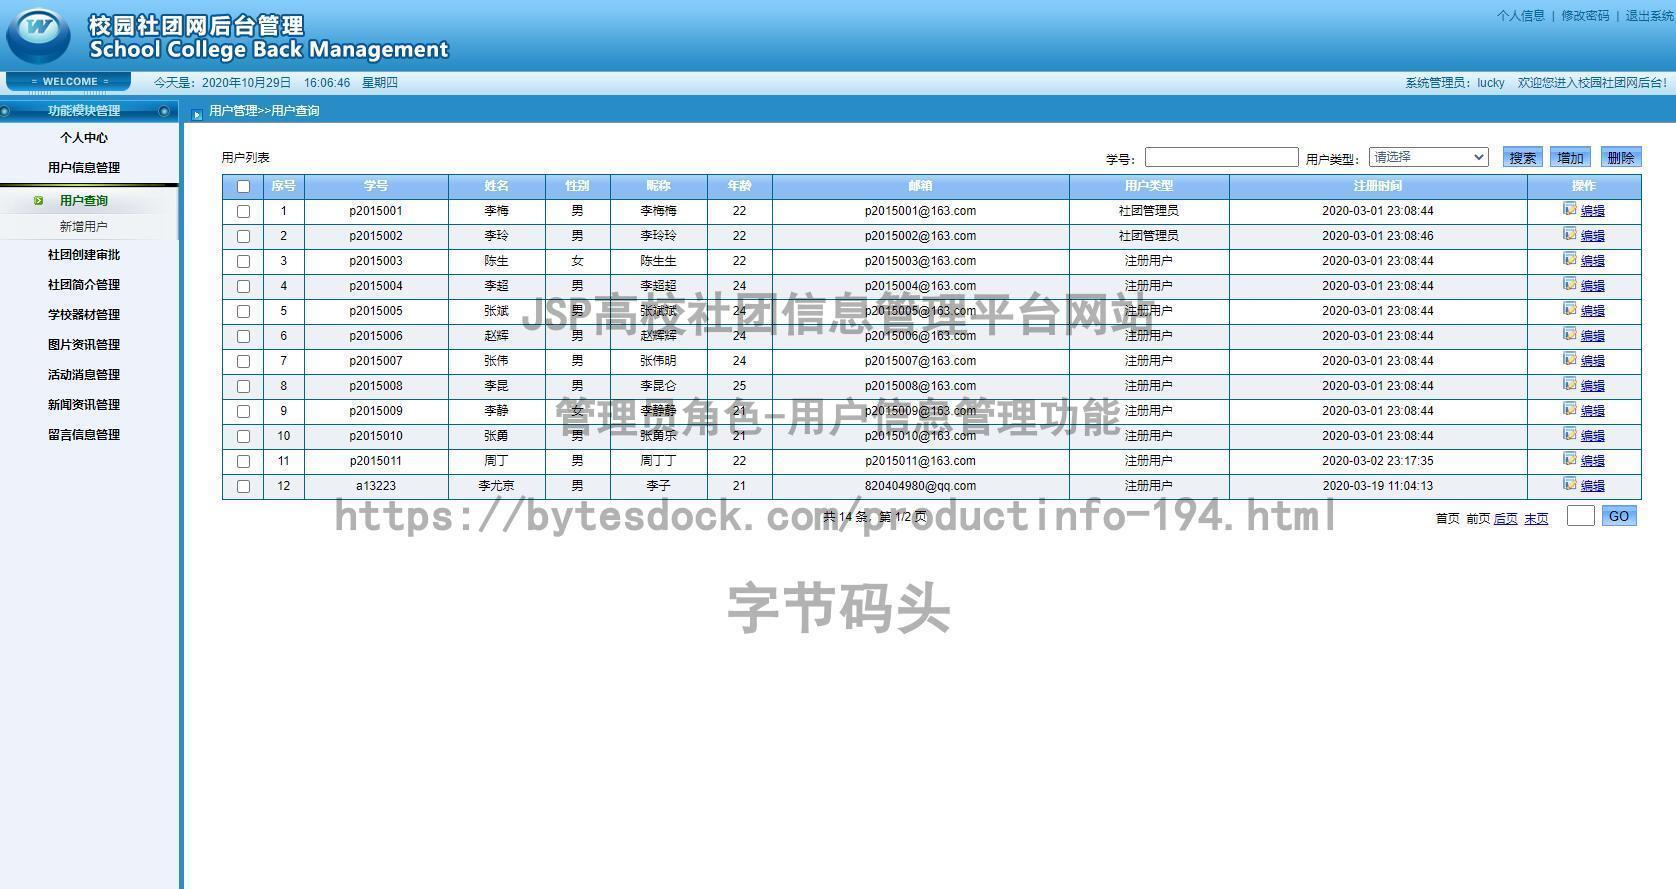The image size is (1676, 889).
Task: Click the edit icon for row p2015006
Action: (x=1569, y=334)
